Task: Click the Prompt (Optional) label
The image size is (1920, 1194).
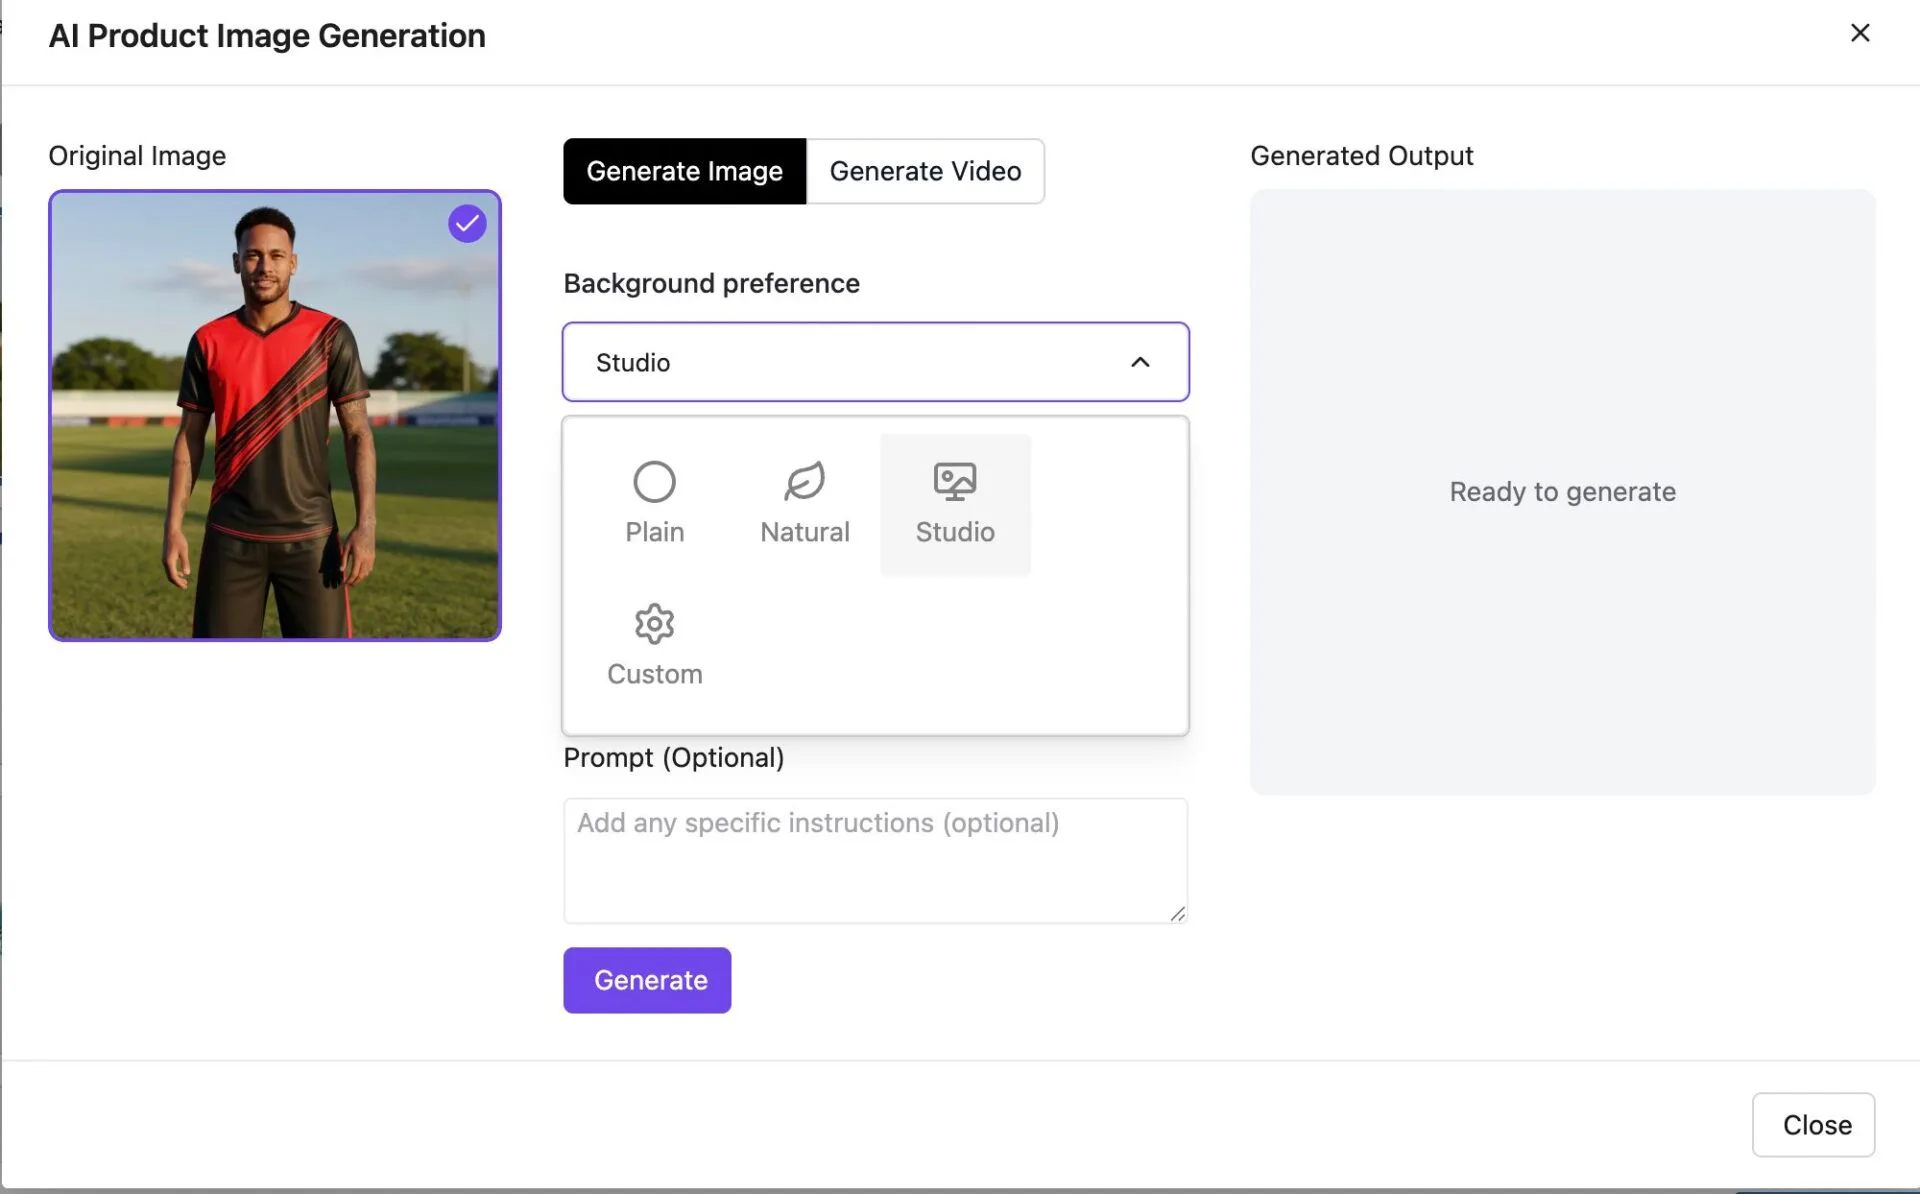Action: pos(674,758)
